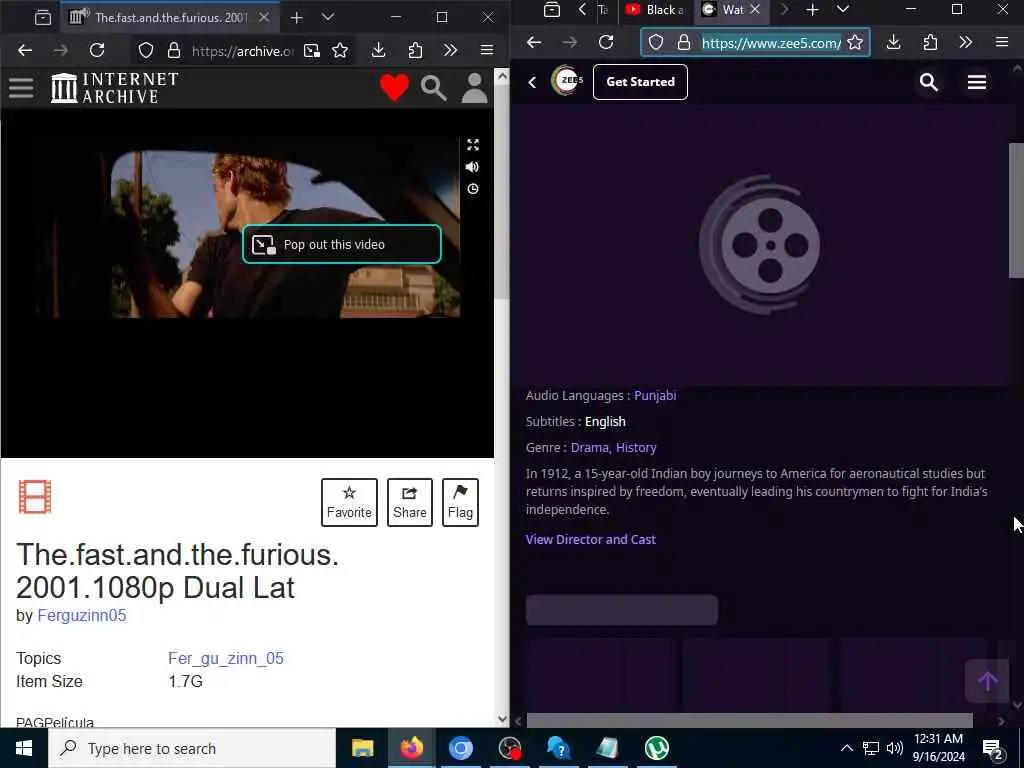The height and width of the screenshot is (768, 1024).
Task: Click the archive.org address bar
Action: coord(242,50)
